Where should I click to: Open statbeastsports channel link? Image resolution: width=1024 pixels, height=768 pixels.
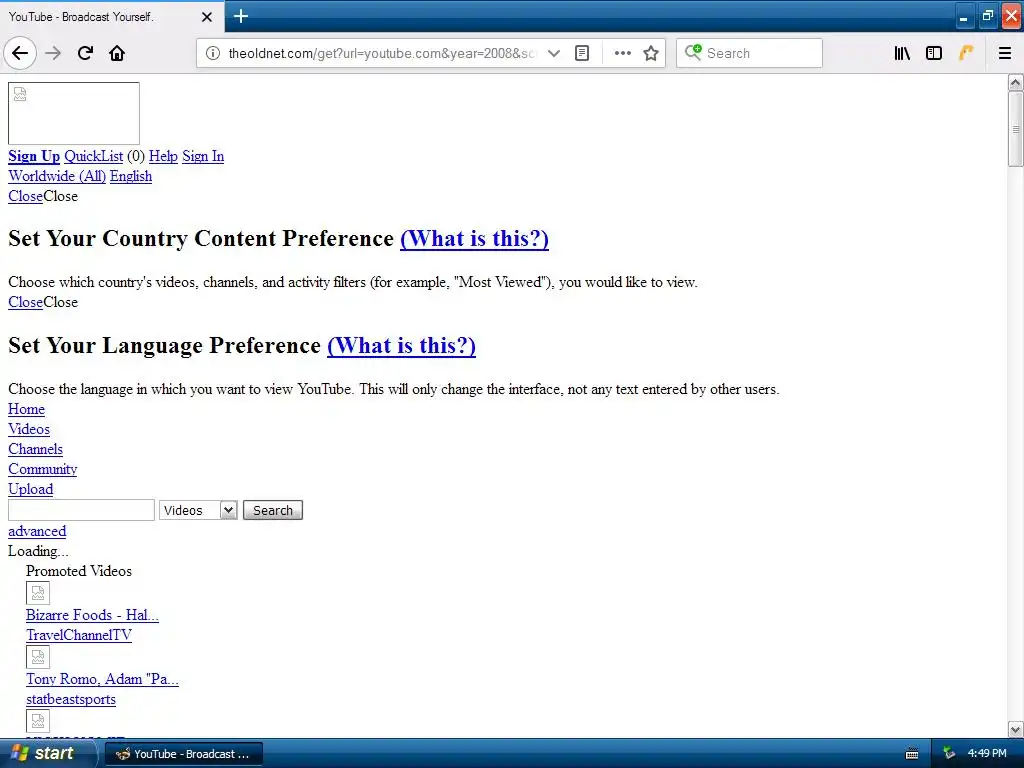[x=71, y=699]
